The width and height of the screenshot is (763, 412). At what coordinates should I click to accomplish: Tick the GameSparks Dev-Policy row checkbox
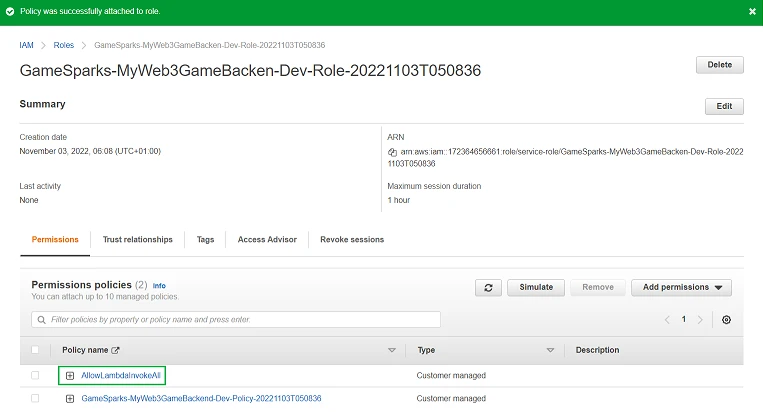pos(36,398)
